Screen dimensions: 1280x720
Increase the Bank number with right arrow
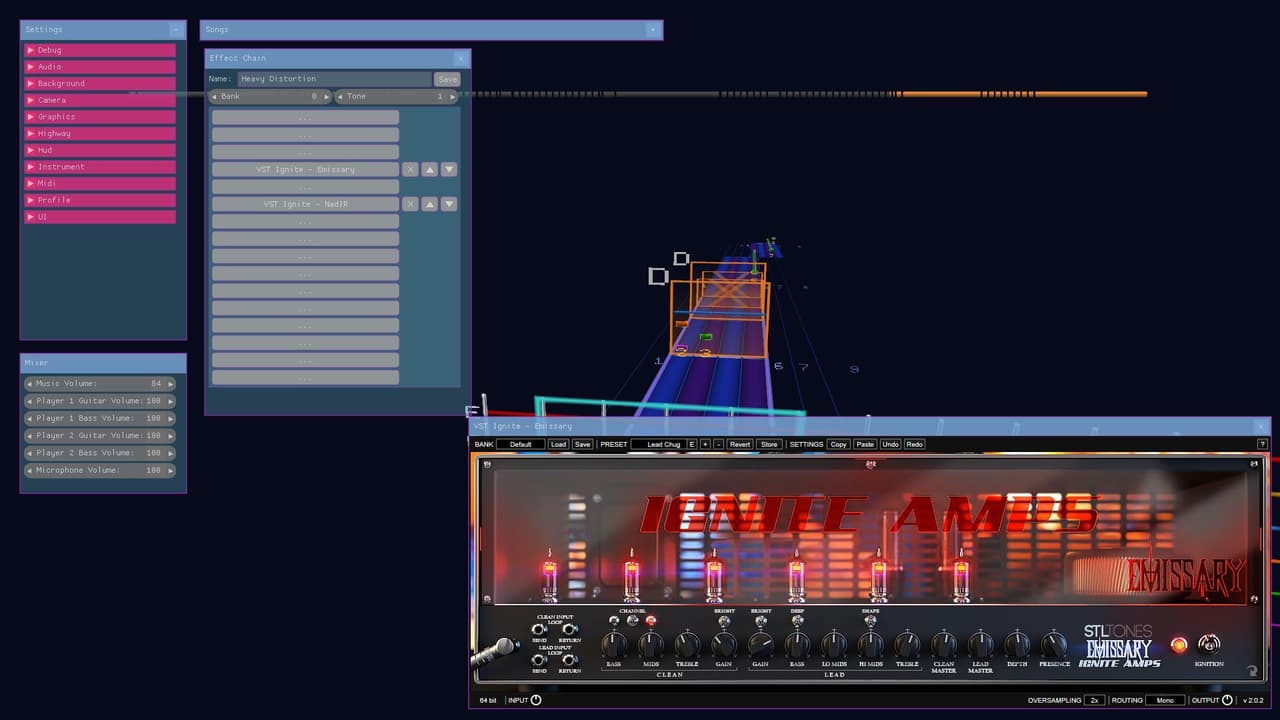326,97
